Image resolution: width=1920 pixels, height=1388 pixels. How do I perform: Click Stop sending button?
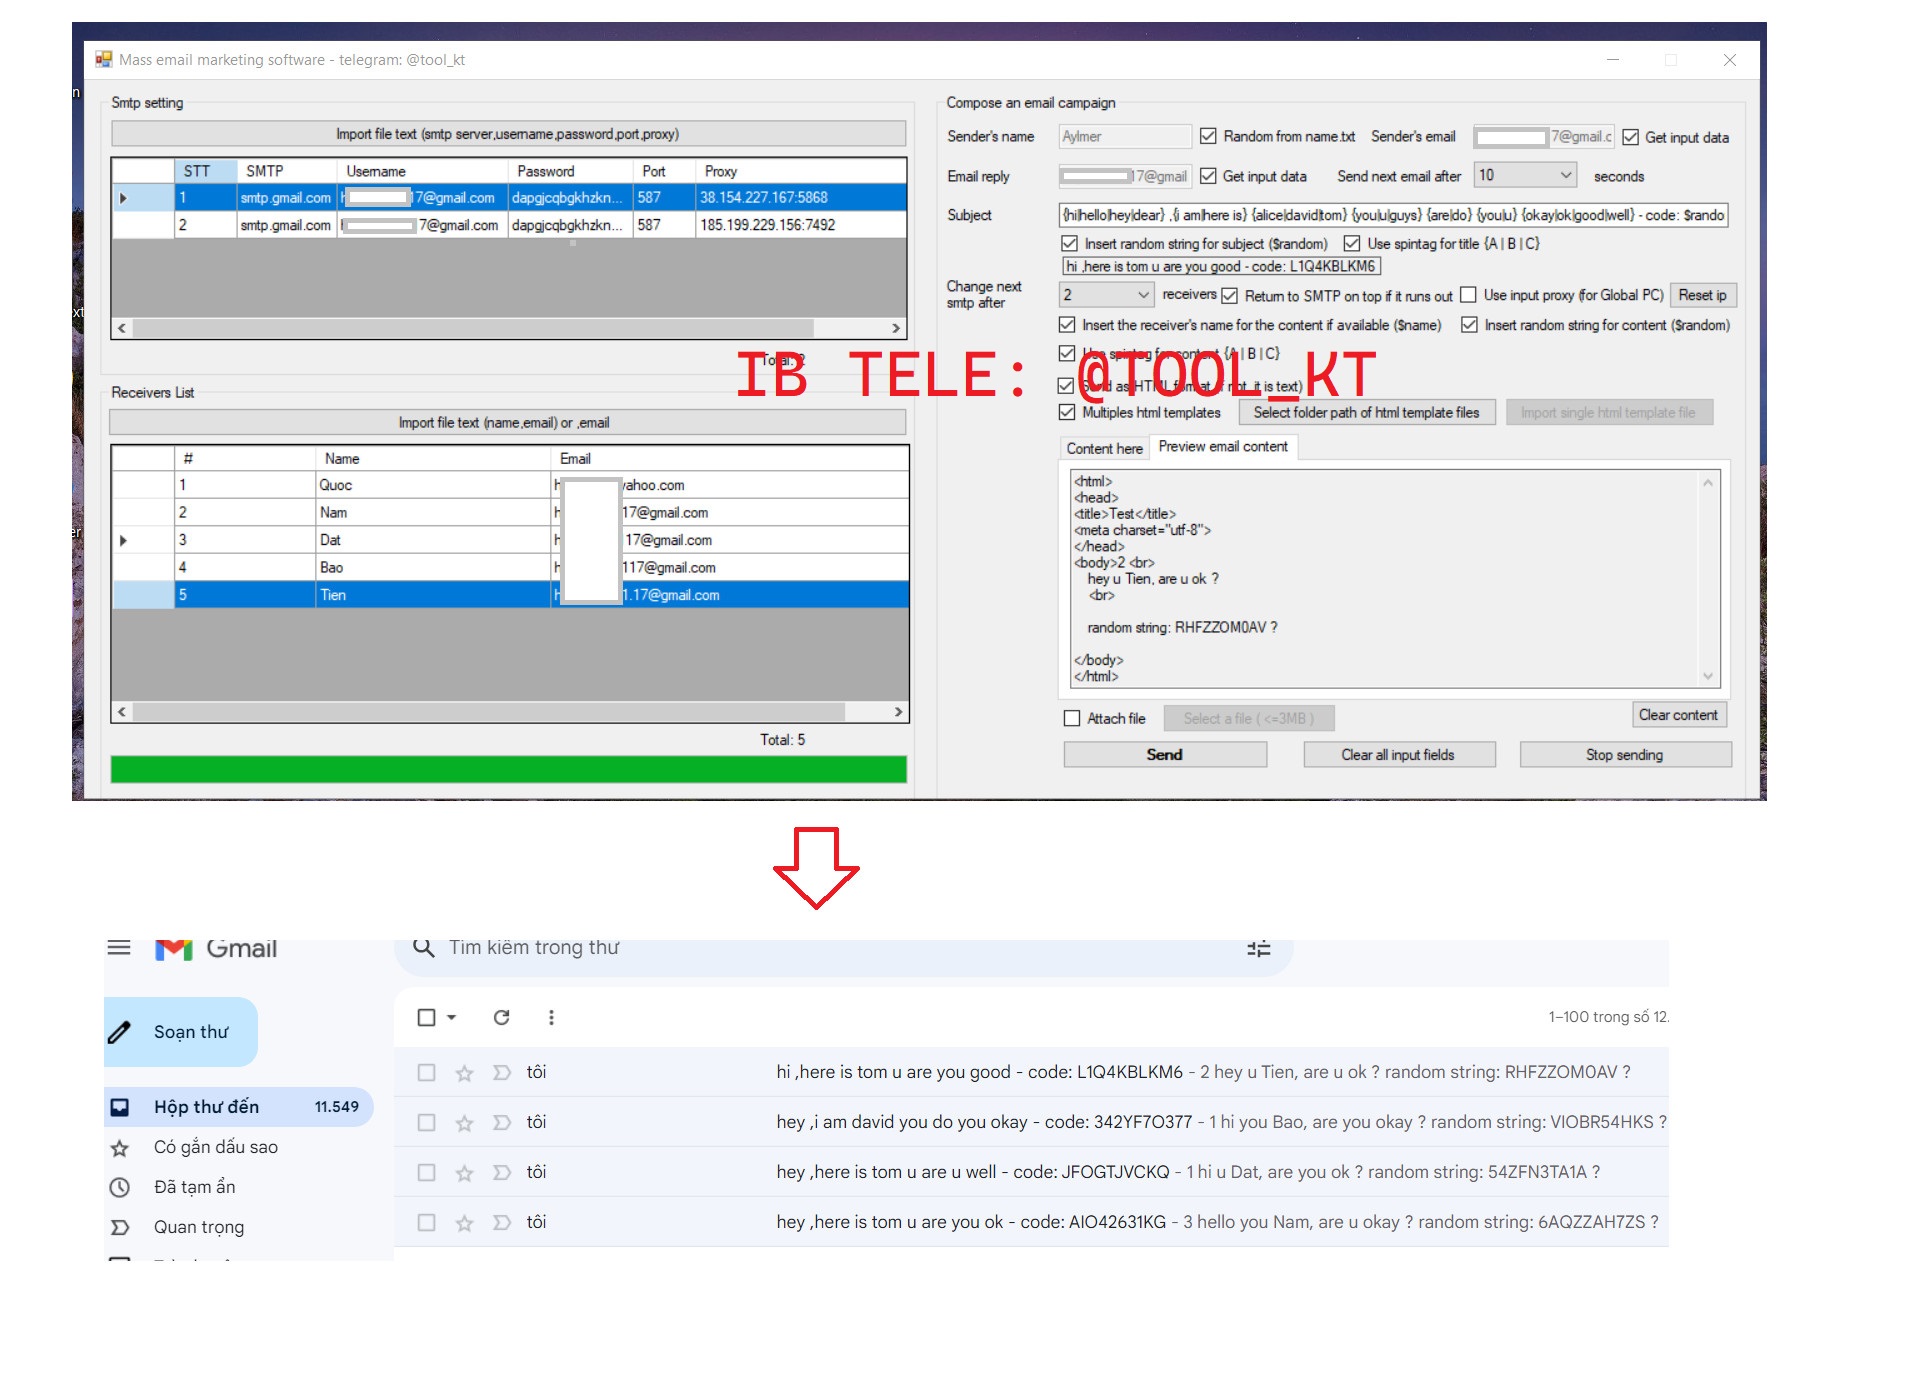(x=1624, y=755)
